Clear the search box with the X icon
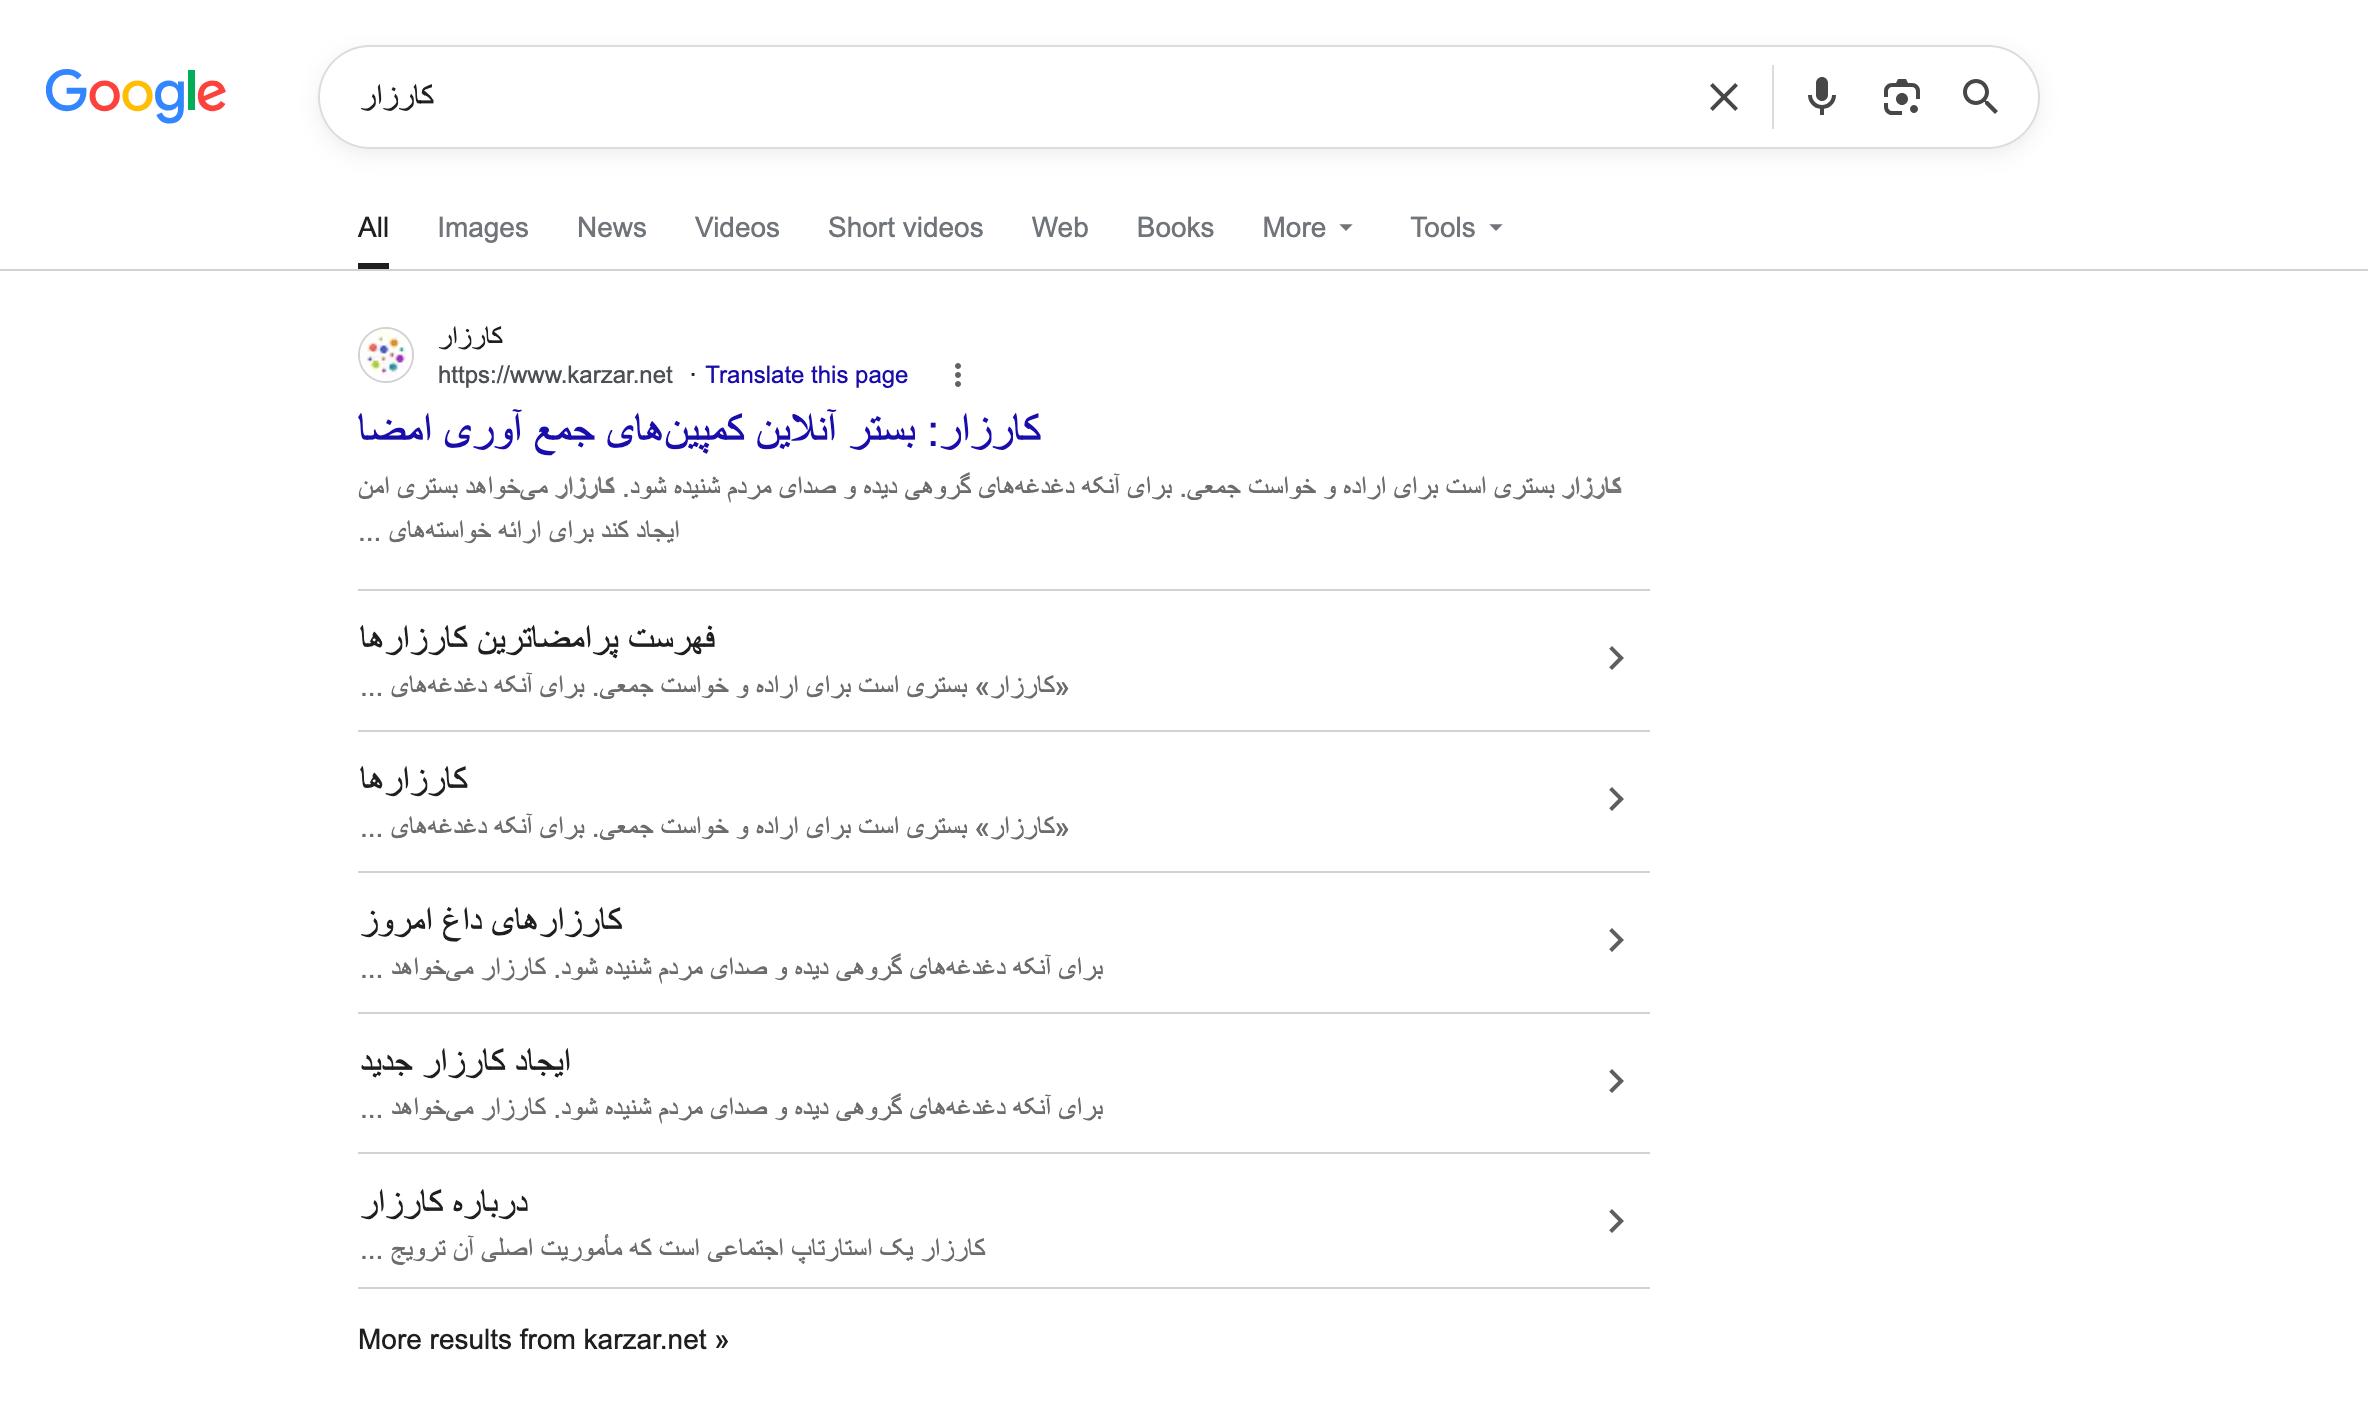The height and width of the screenshot is (1414, 2368). click(1724, 97)
